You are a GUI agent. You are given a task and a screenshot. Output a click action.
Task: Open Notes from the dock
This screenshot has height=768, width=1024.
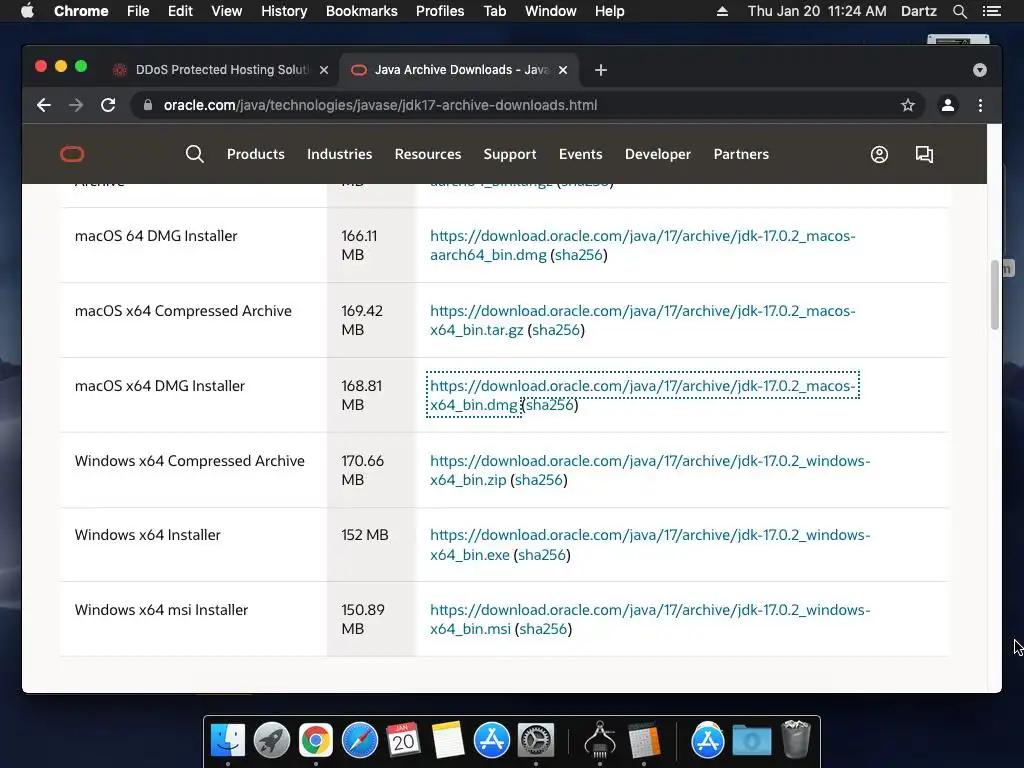(x=447, y=741)
